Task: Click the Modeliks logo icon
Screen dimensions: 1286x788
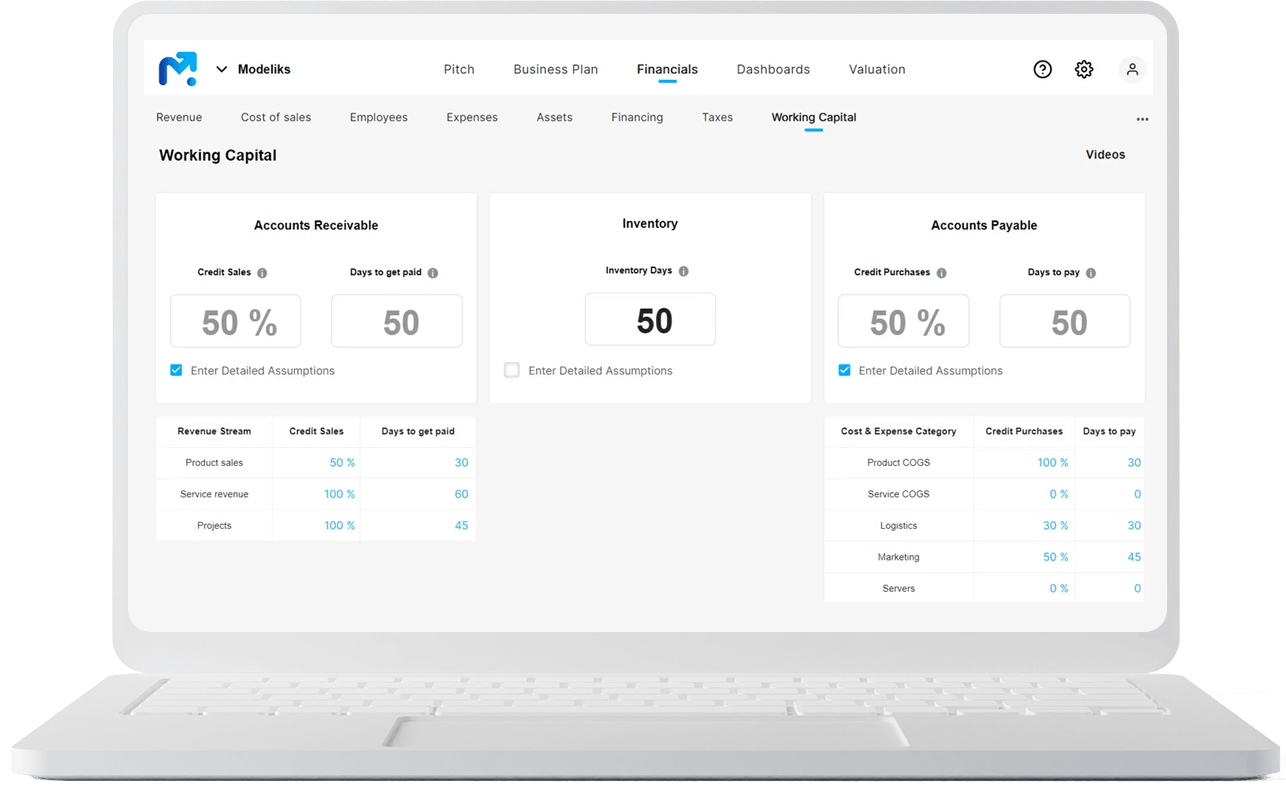Action: (x=178, y=69)
